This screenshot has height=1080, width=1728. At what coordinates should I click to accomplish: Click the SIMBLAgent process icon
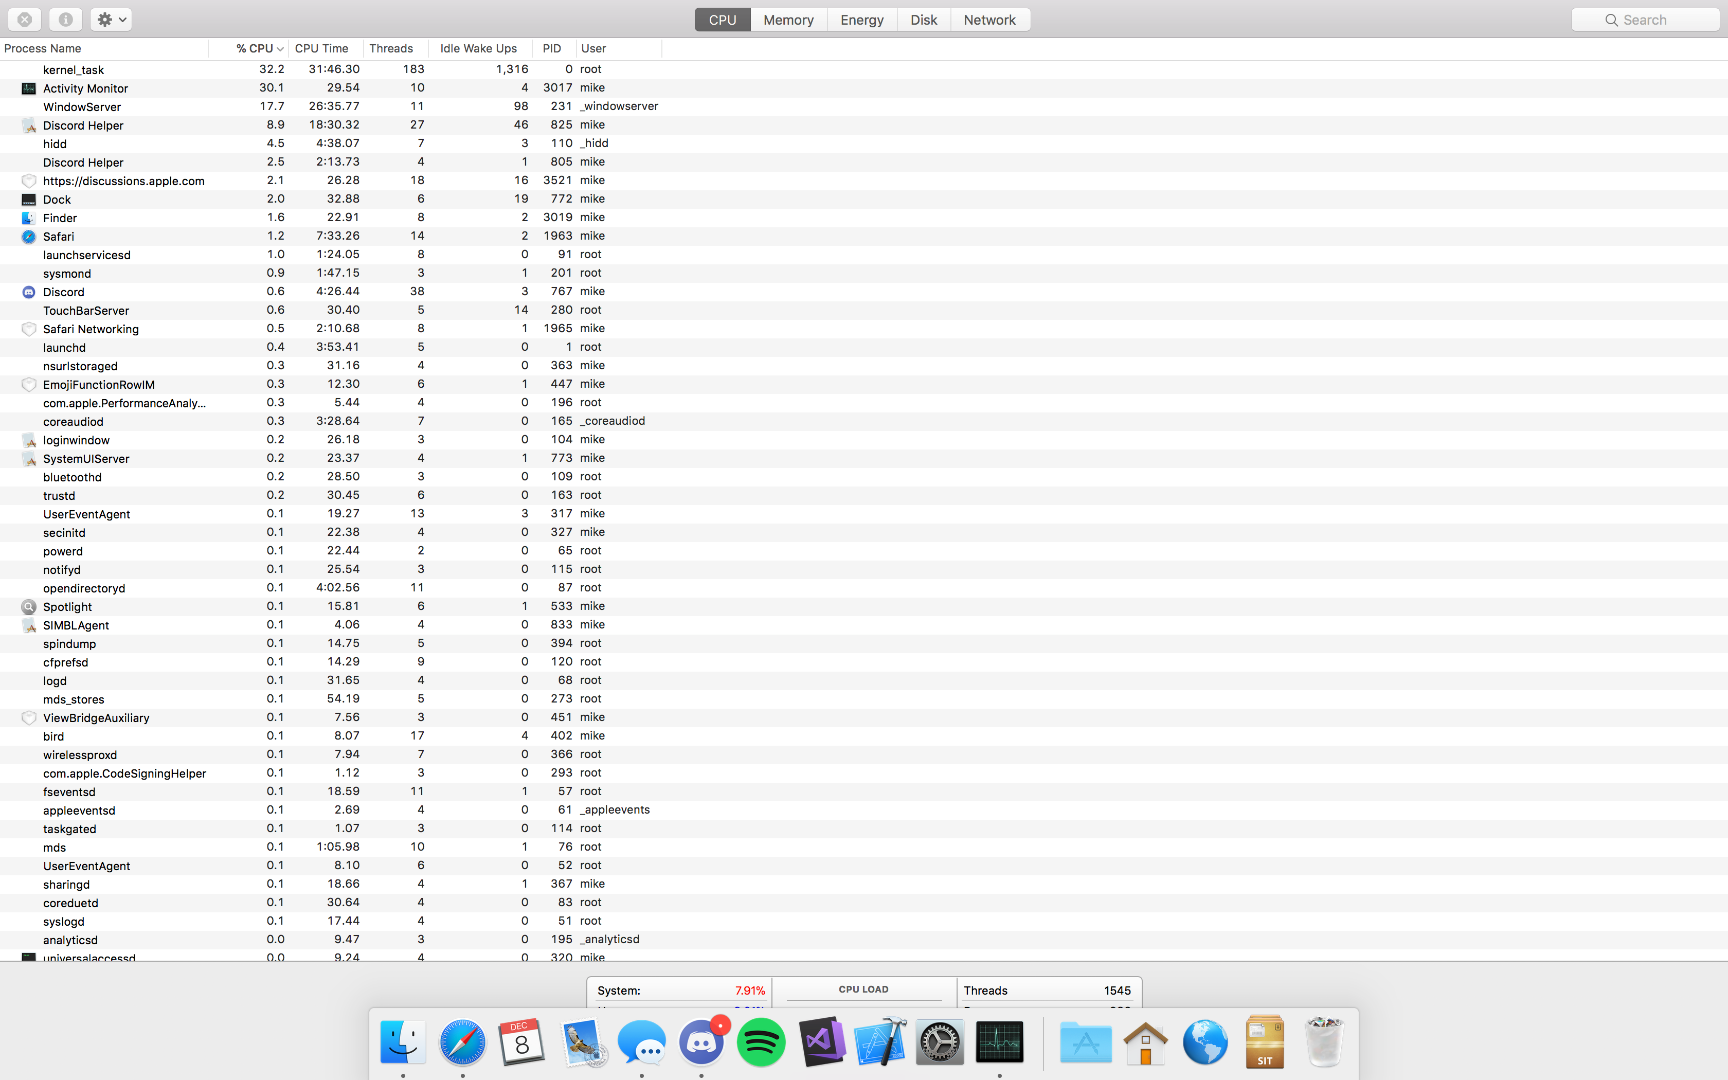pyautogui.click(x=29, y=625)
